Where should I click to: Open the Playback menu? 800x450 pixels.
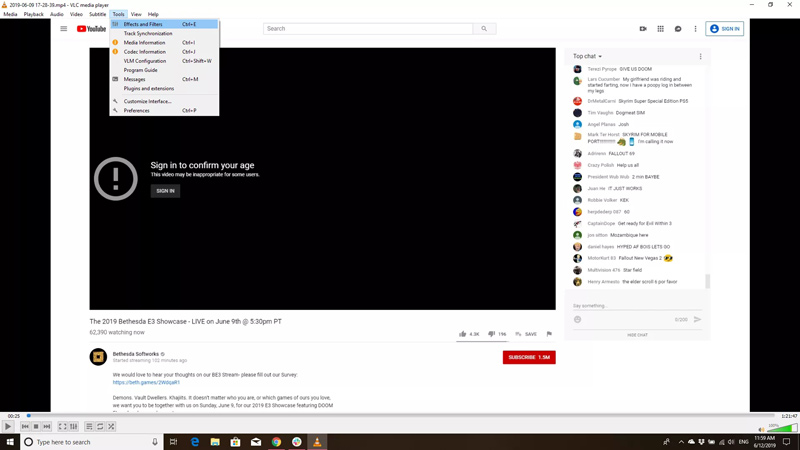pos(33,14)
